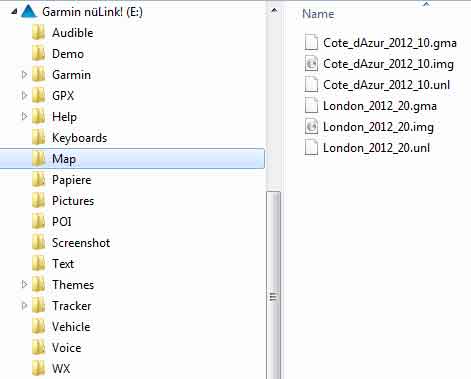Select the Cote_dAzur_2012_10.img file icon

click(x=311, y=63)
